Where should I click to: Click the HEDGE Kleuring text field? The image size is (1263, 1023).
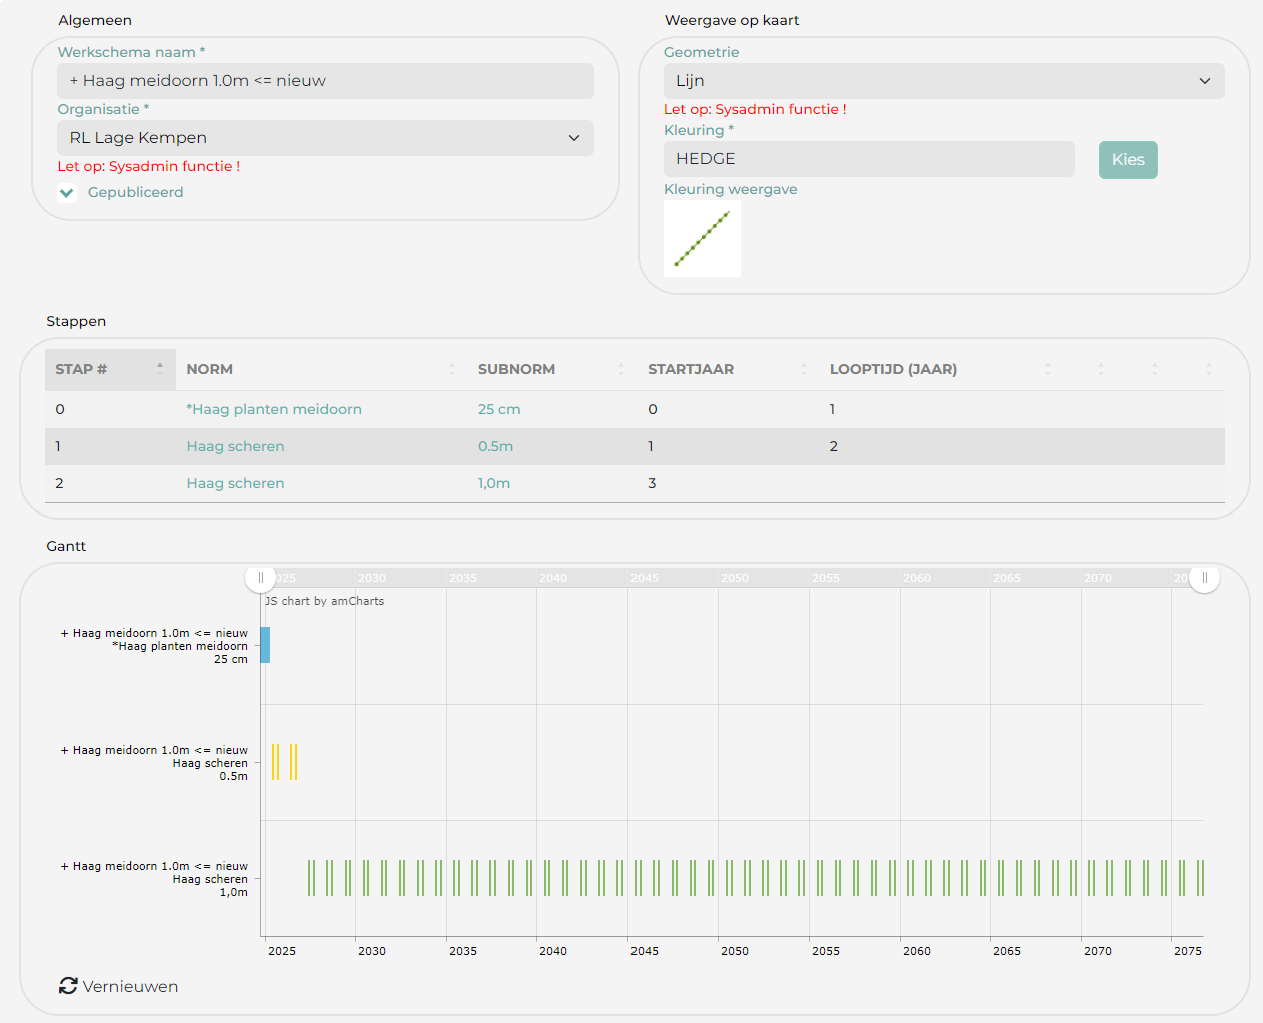[x=868, y=159]
